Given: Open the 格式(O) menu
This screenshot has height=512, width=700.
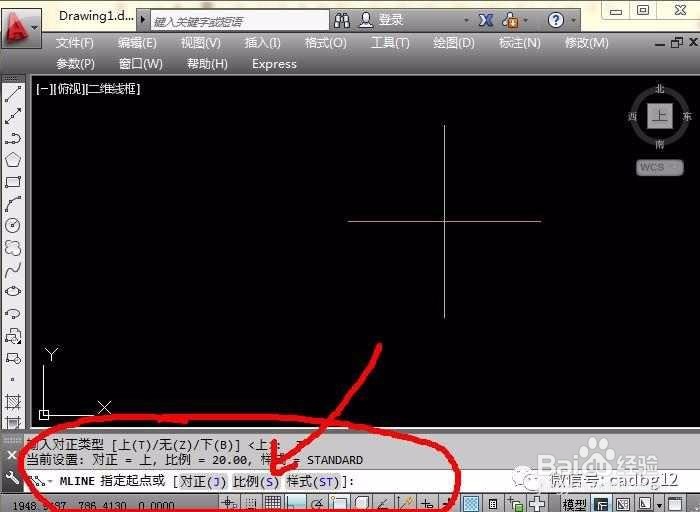Looking at the screenshot, I should 325,43.
